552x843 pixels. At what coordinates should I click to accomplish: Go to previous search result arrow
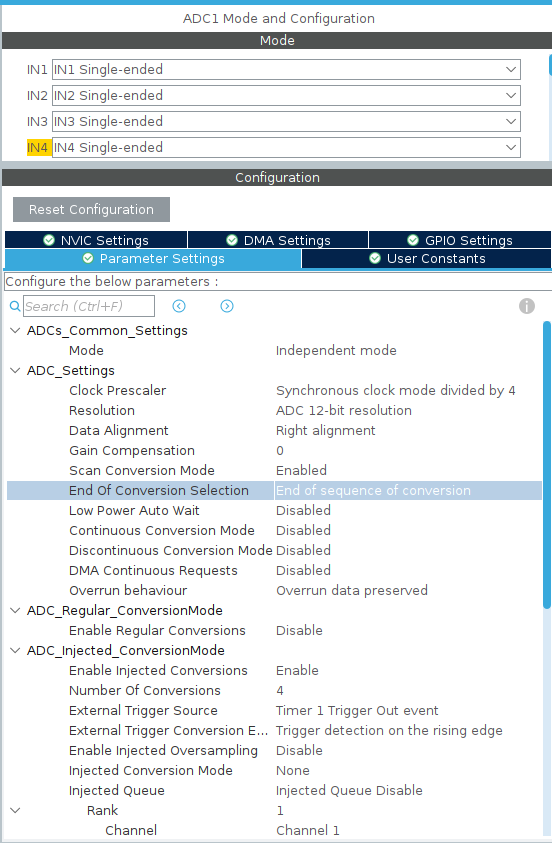point(179,306)
